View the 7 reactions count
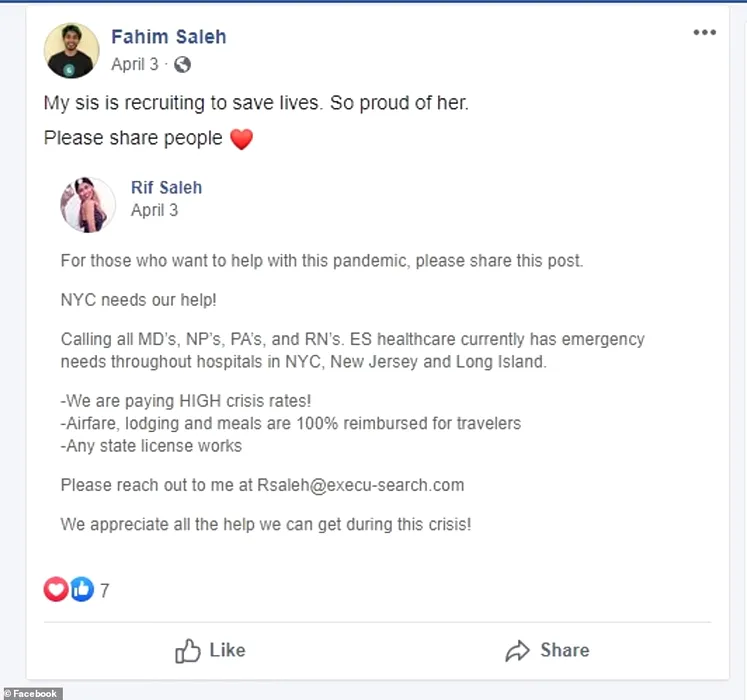 point(104,591)
